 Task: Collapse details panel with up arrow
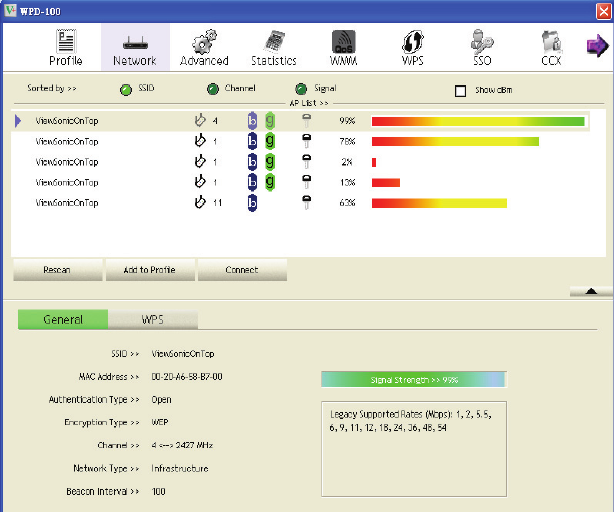591,291
